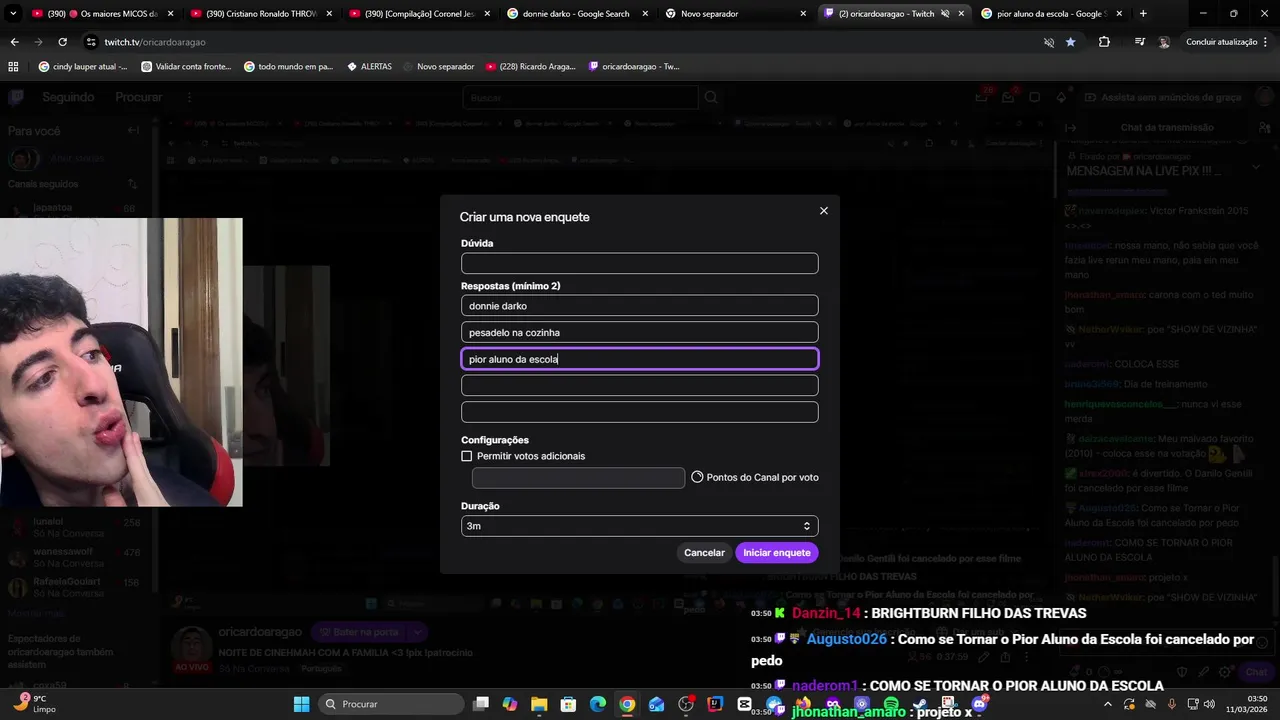Open 'Validar conta fronte...' bookmark
This screenshot has height=720, width=1280.
(x=187, y=66)
